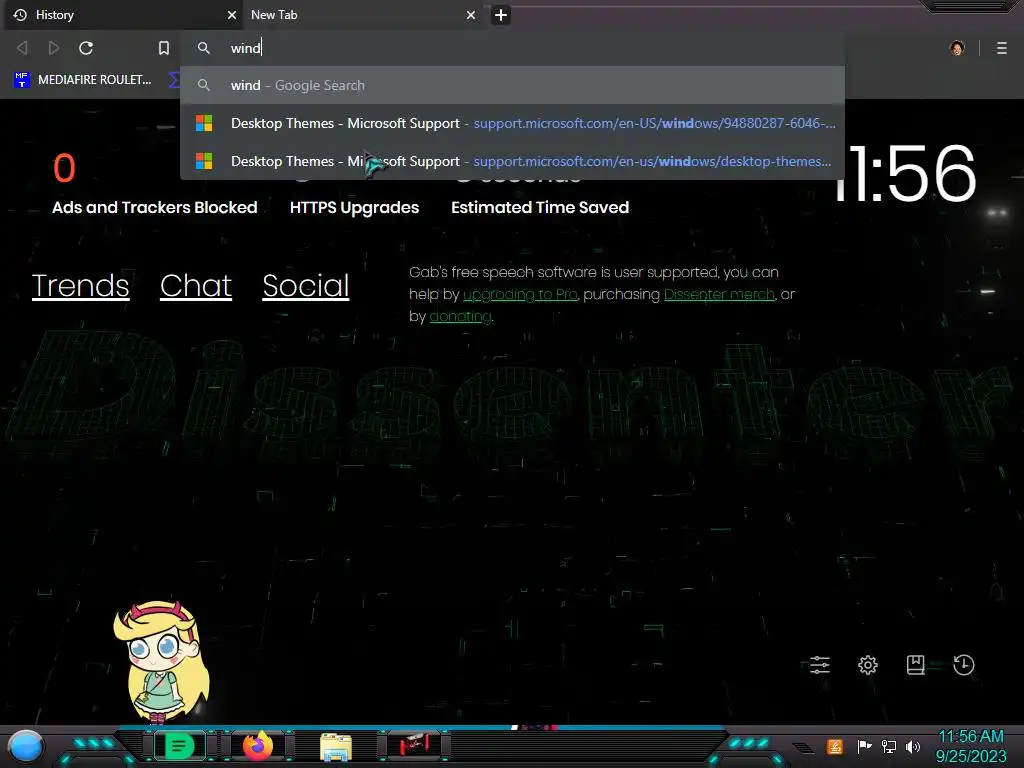Click the Microsoft logo of the first Desktop Themes suggestion
This screenshot has height=768, width=1024.
click(x=204, y=123)
